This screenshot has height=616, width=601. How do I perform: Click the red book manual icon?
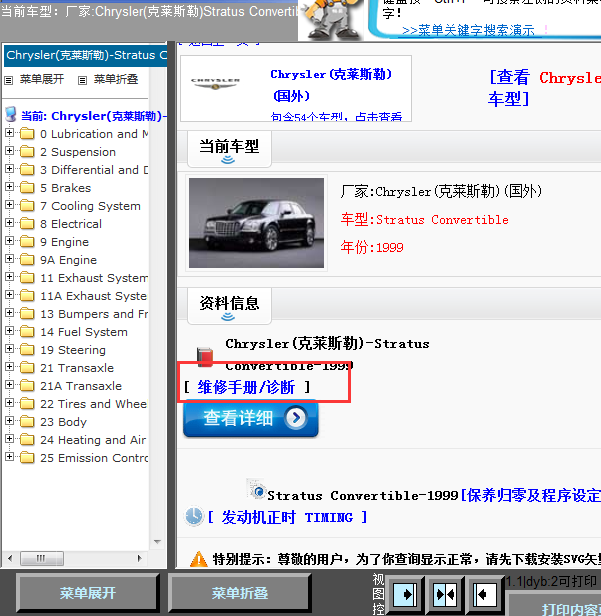click(x=205, y=358)
